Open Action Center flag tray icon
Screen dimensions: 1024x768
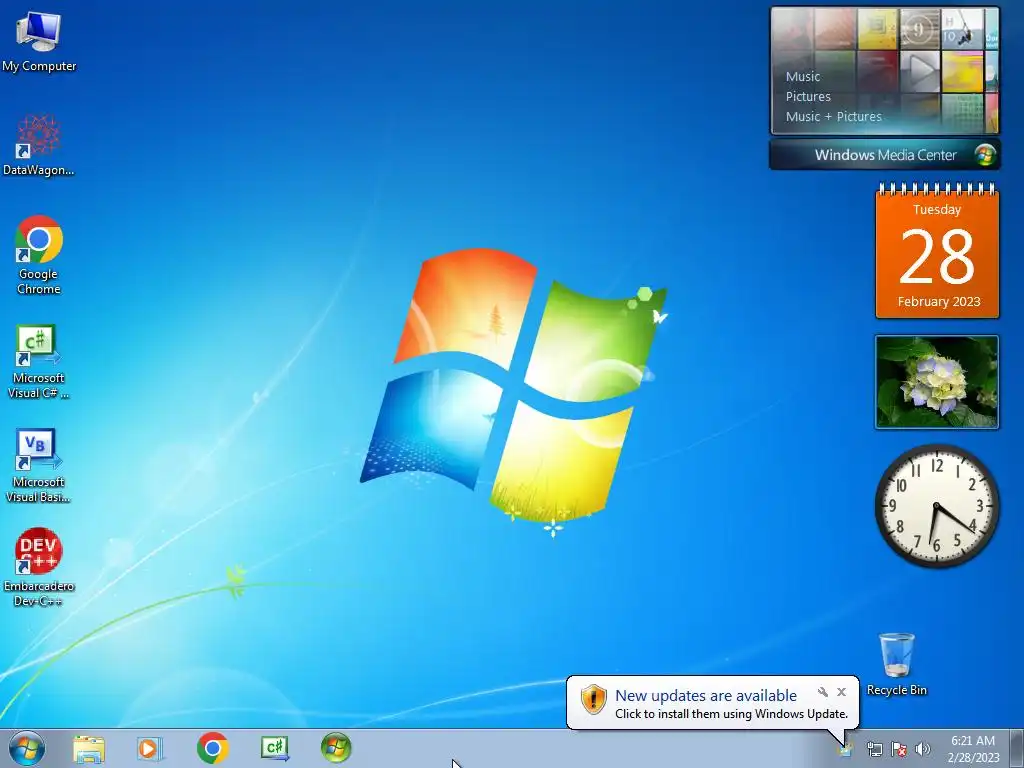(899, 749)
